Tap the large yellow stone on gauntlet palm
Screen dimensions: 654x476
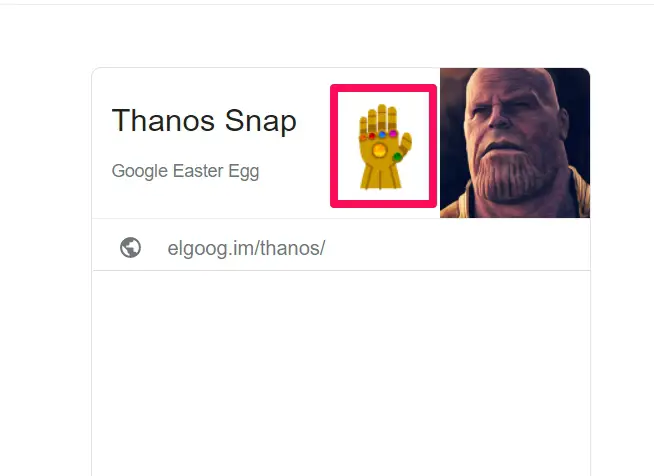click(380, 150)
